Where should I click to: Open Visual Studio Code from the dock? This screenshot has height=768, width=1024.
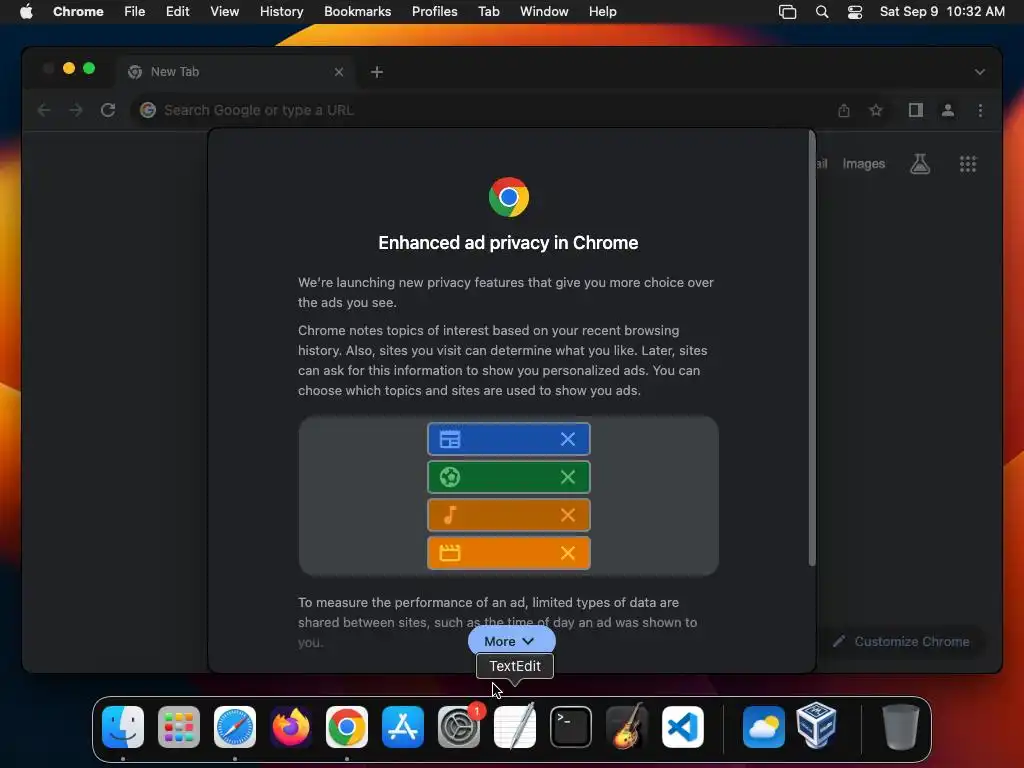[683, 727]
